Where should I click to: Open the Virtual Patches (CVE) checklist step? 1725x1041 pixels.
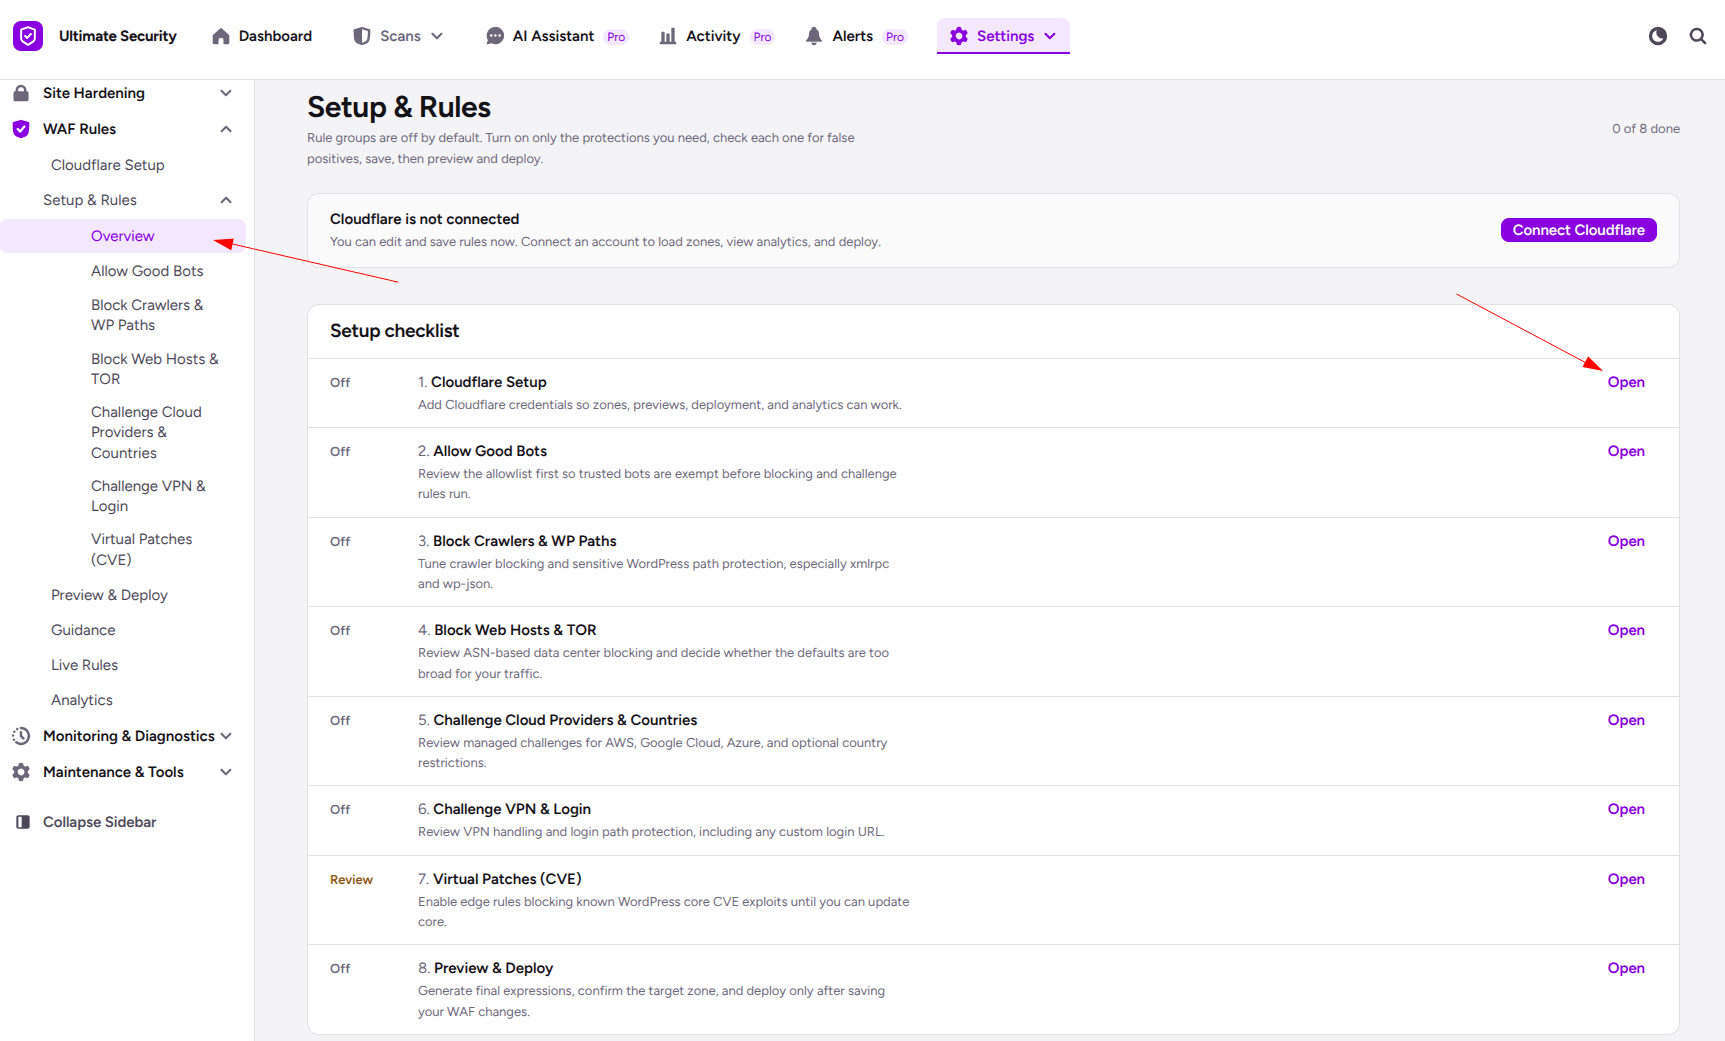pyautogui.click(x=1626, y=879)
